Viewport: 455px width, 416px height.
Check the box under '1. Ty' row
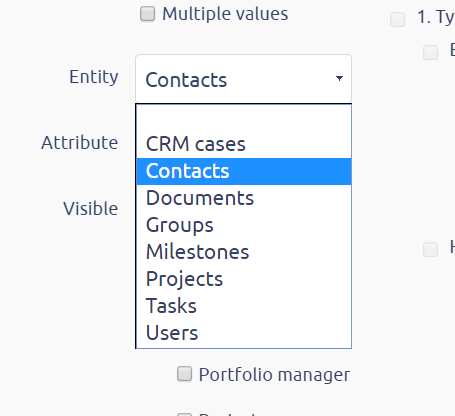(x=430, y=52)
